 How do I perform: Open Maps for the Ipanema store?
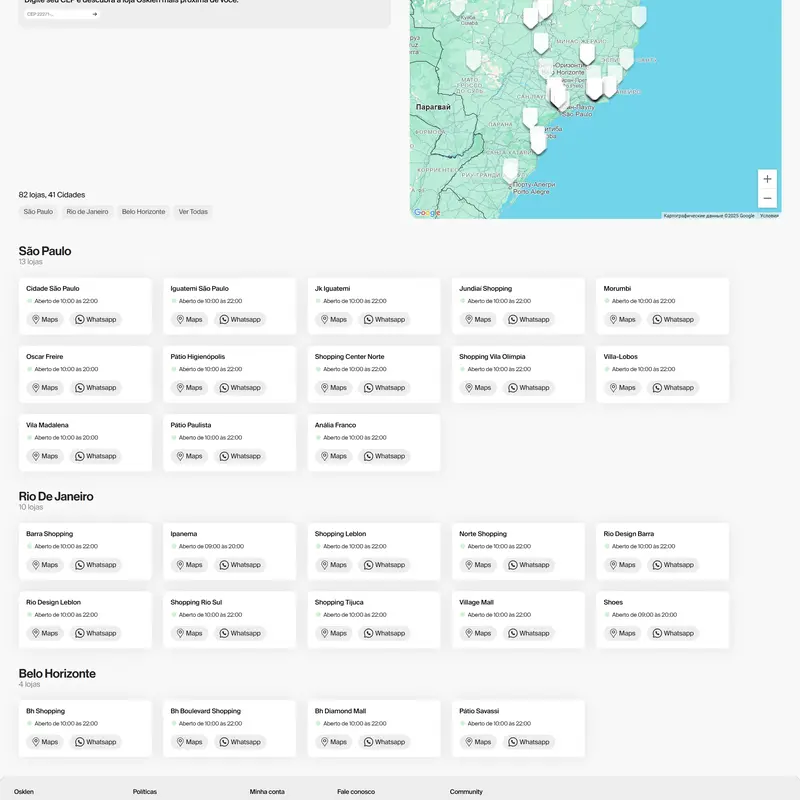pos(189,565)
